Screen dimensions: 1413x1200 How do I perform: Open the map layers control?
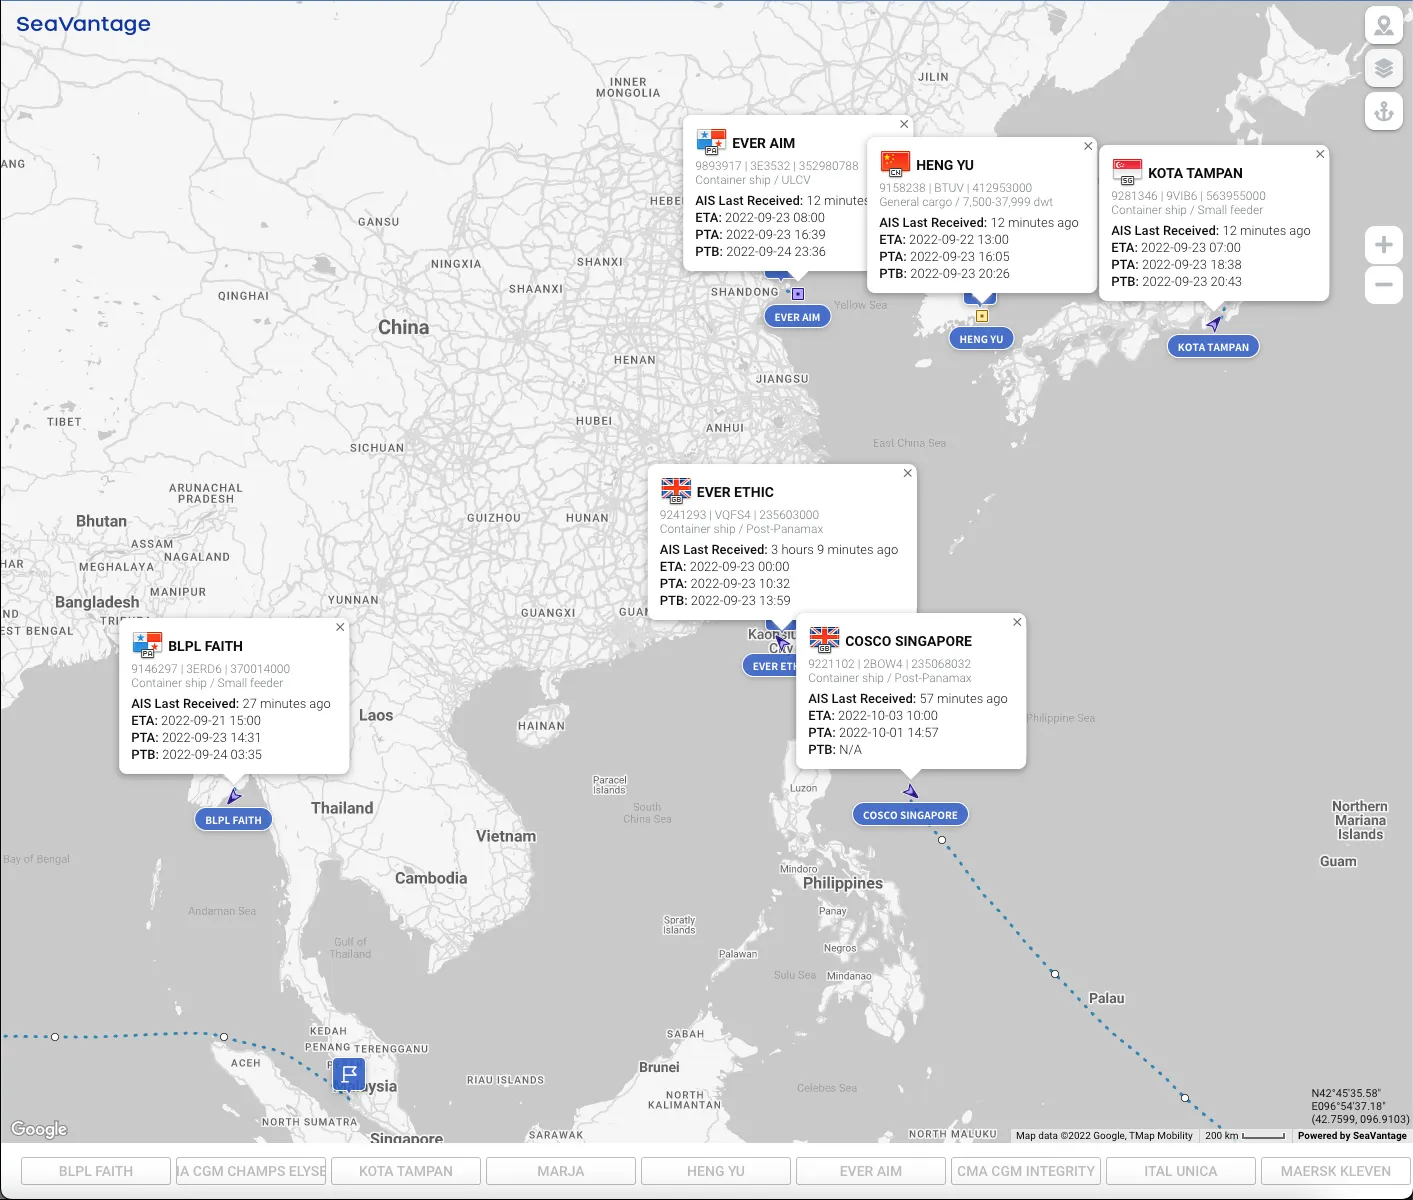(x=1384, y=68)
